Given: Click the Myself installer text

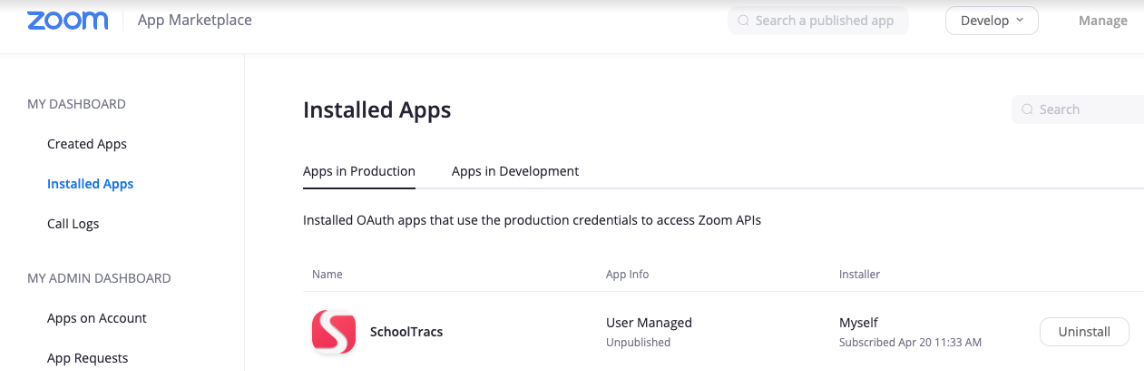Looking at the screenshot, I should 859,322.
